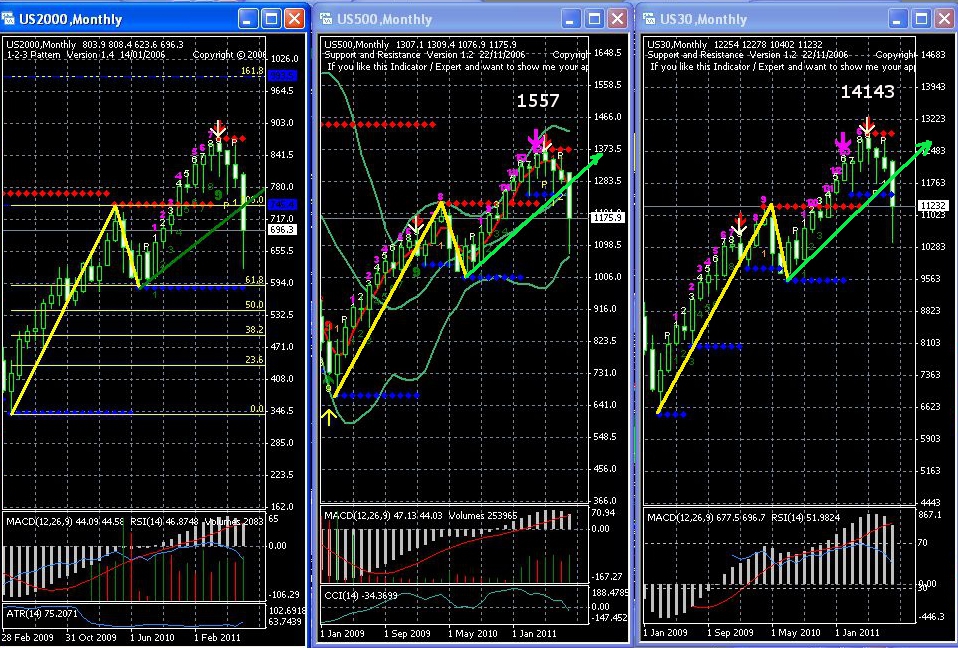Screen dimensions: 958x648
Task: Click the US2000 chart window icon
Action: 8,19
